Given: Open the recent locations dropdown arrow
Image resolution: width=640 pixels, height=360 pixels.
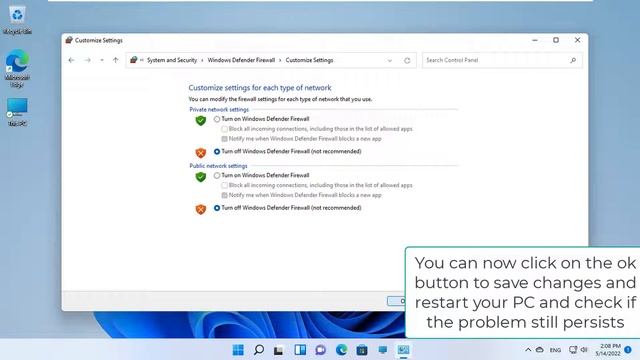Looking at the screenshot, I should 102,60.
